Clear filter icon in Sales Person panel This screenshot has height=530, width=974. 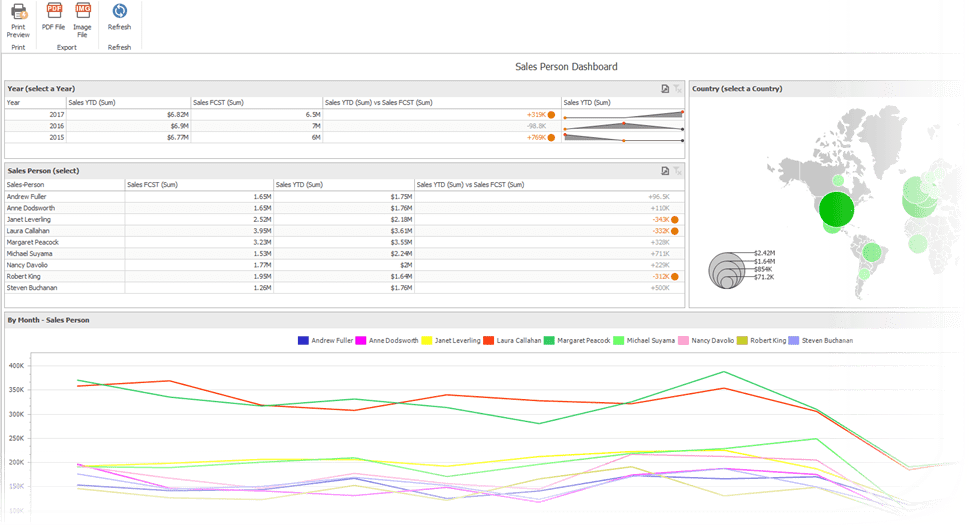pos(677,171)
